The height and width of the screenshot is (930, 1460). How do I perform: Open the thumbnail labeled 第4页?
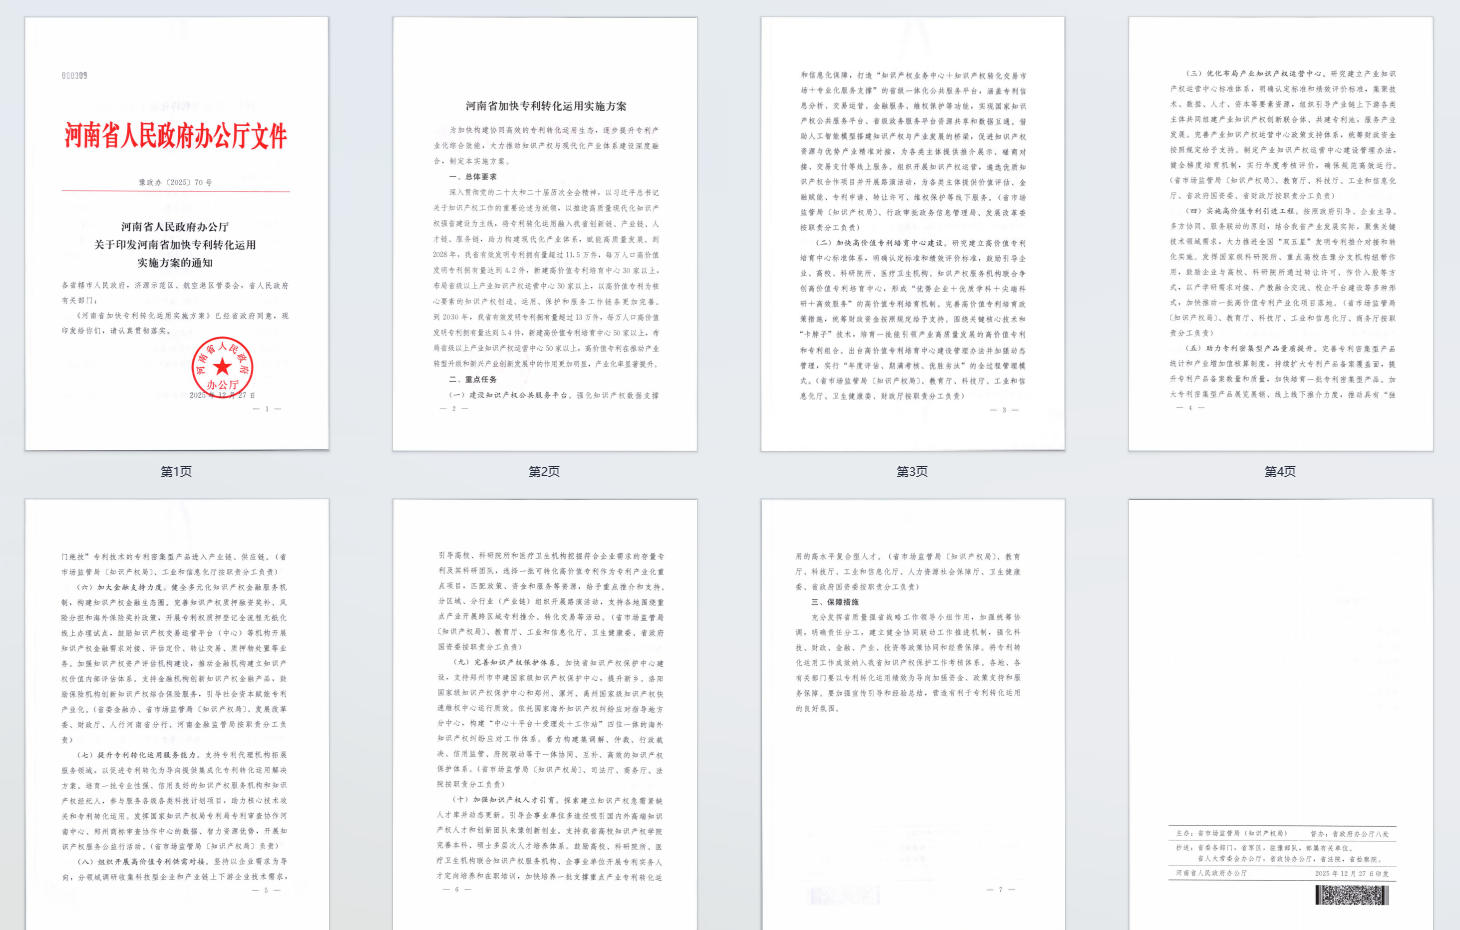[x=1280, y=233]
